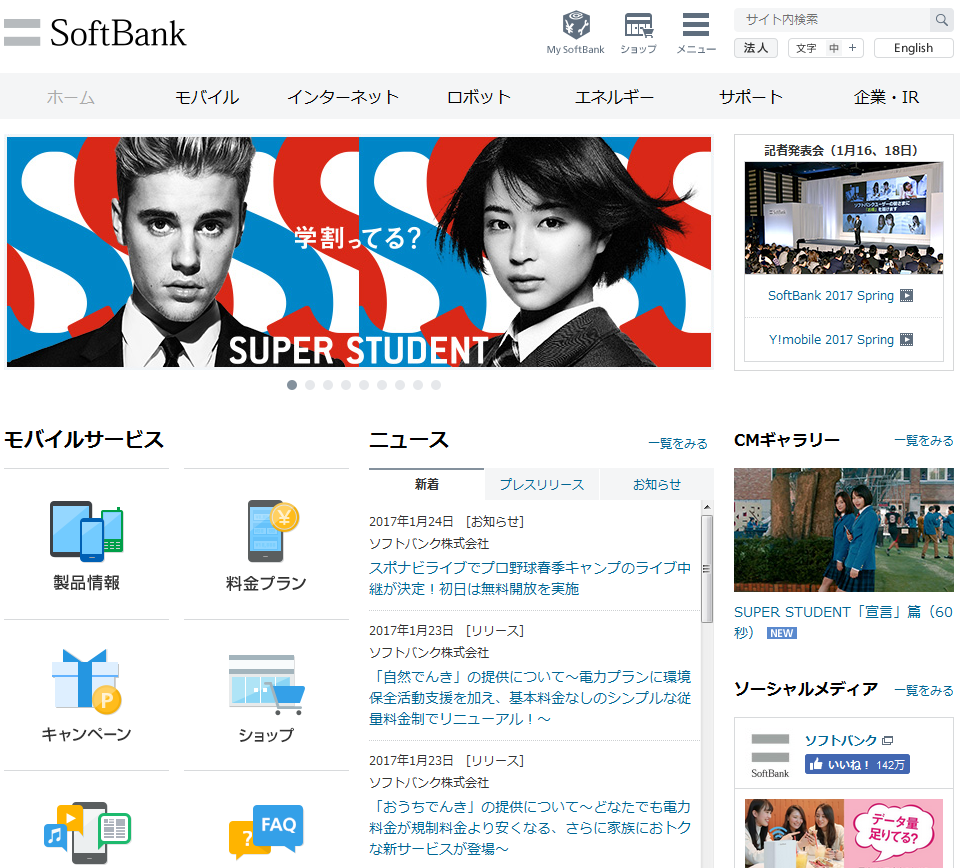Open 料金プラン text label
The width and height of the screenshot is (960, 868).
click(x=266, y=583)
